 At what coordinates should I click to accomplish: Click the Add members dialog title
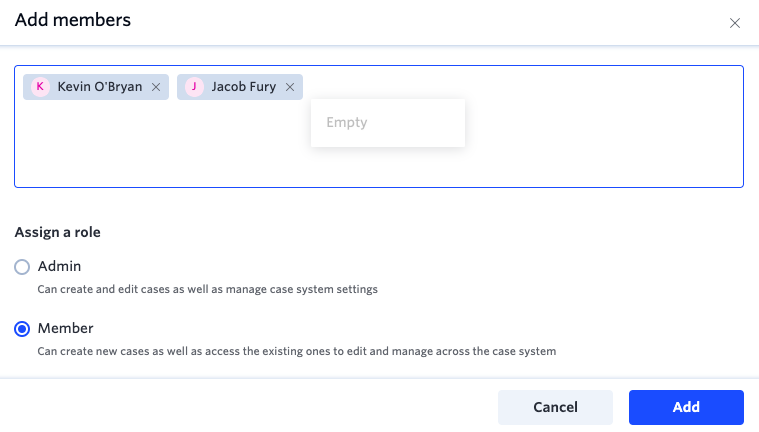(x=73, y=20)
